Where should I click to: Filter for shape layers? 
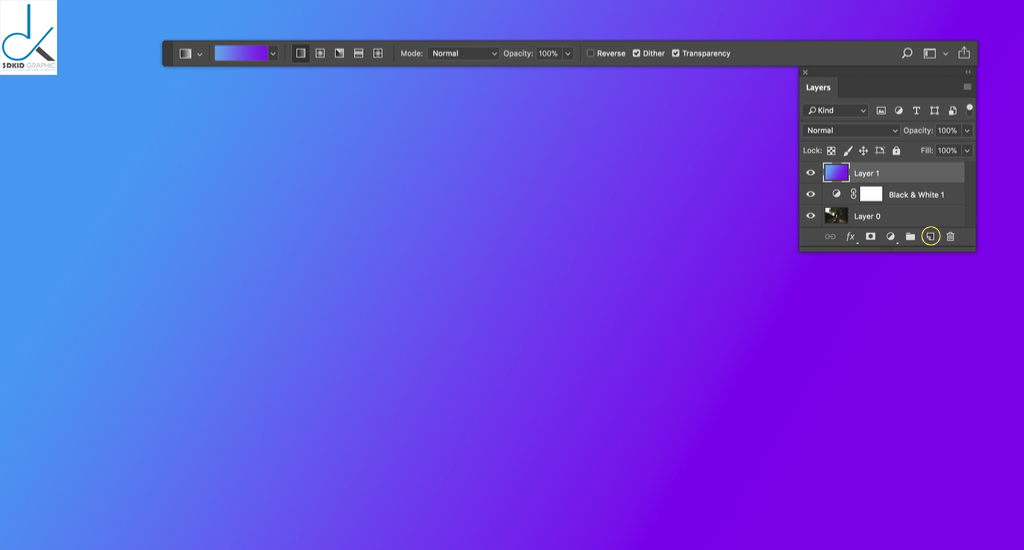pos(935,111)
